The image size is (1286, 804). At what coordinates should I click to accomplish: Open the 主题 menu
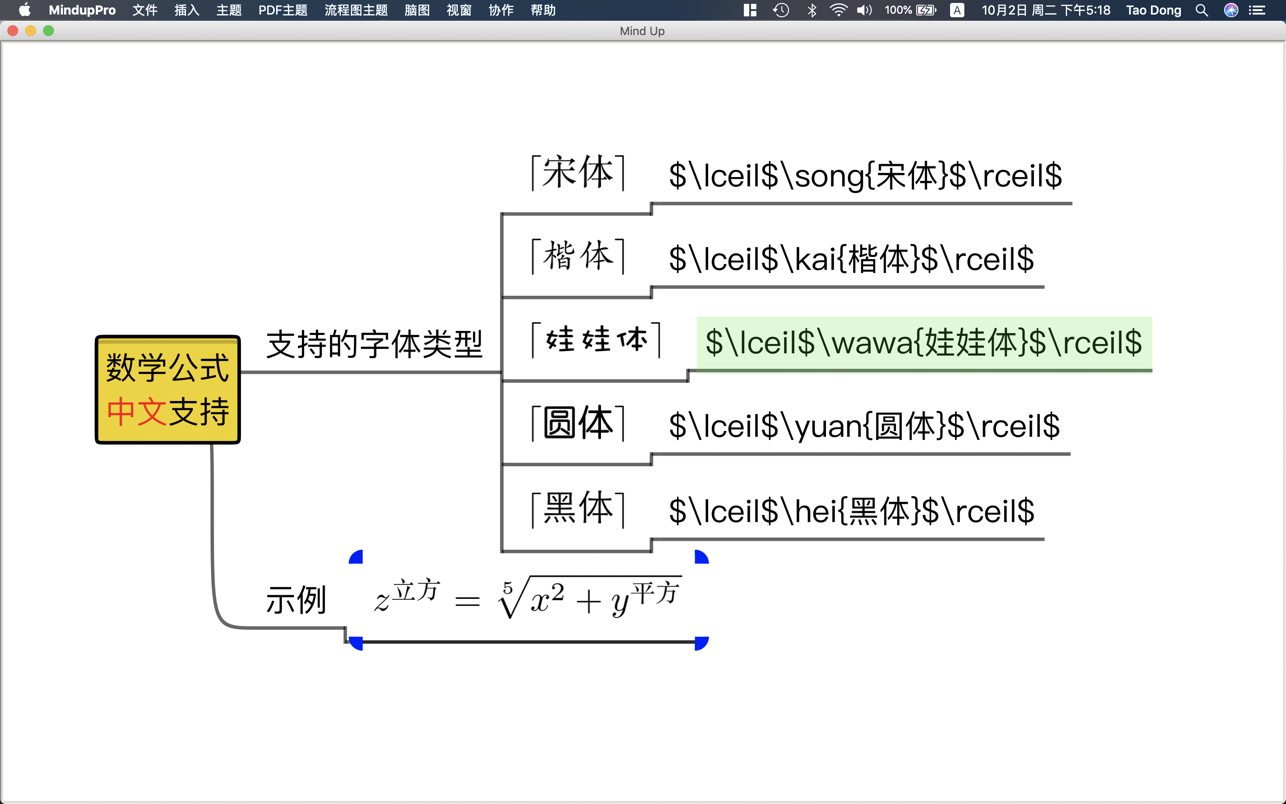coord(229,10)
